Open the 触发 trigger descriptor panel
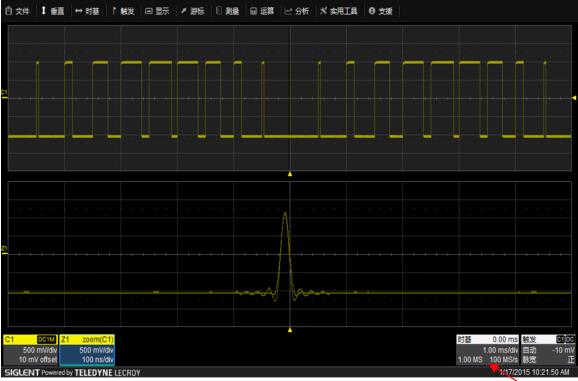Image resolution: width=578 pixels, height=381 pixels. pos(548,350)
